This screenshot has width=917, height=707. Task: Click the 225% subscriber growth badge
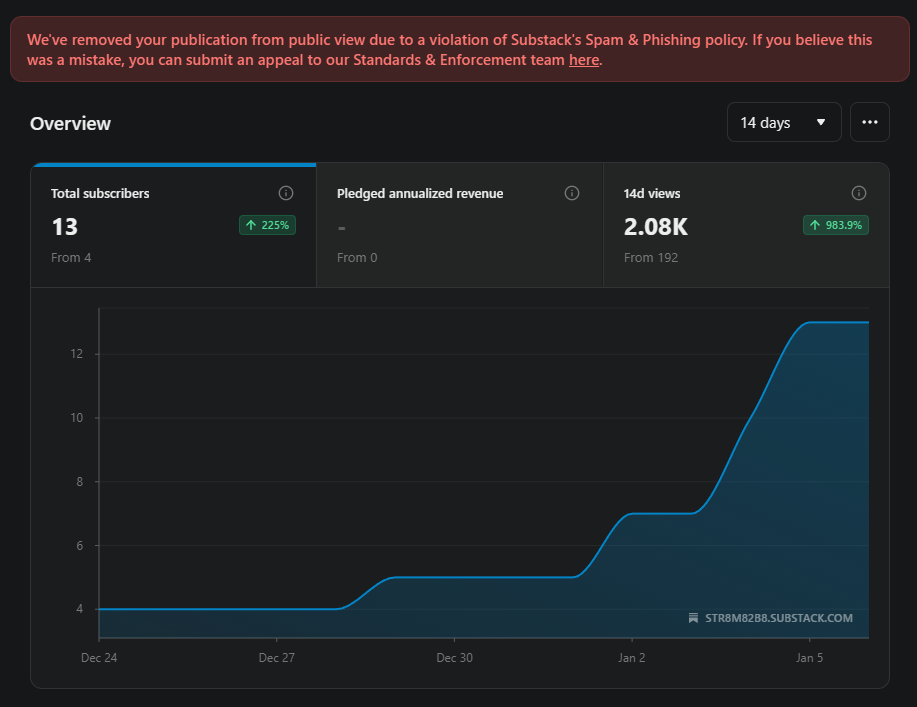[x=267, y=225]
